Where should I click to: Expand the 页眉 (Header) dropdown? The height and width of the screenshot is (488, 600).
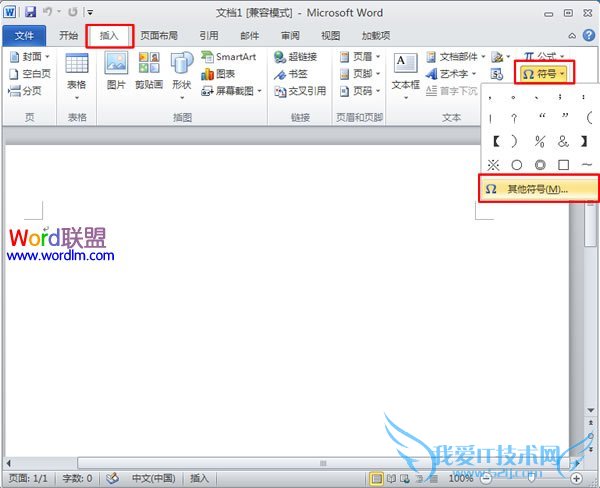click(356, 57)
